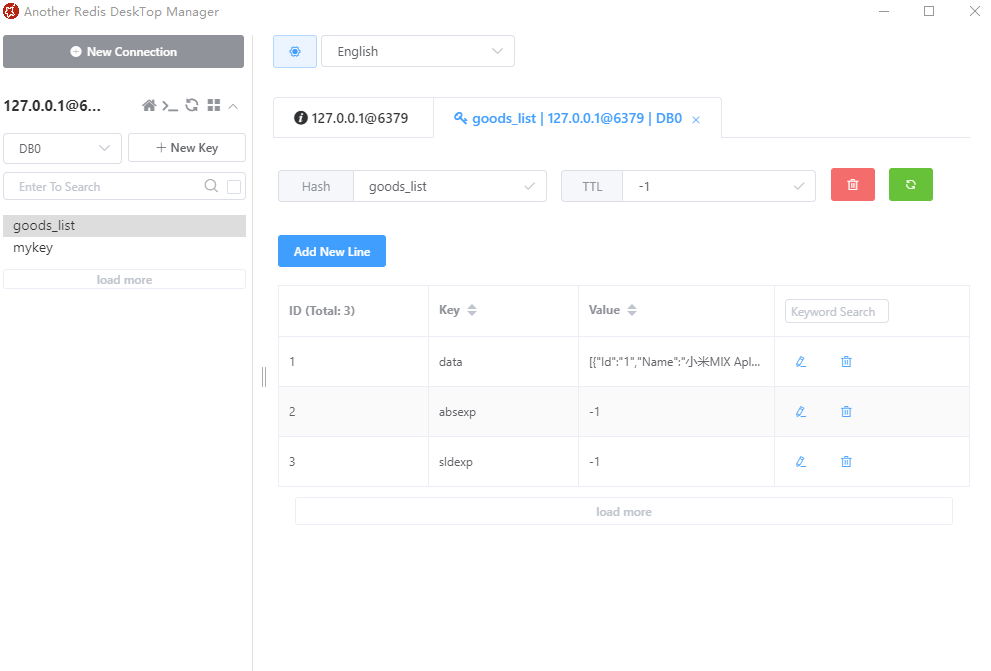This screenshot has width=991, height=671.
Task: Click Add New Line button
Action: coord(332,251)
